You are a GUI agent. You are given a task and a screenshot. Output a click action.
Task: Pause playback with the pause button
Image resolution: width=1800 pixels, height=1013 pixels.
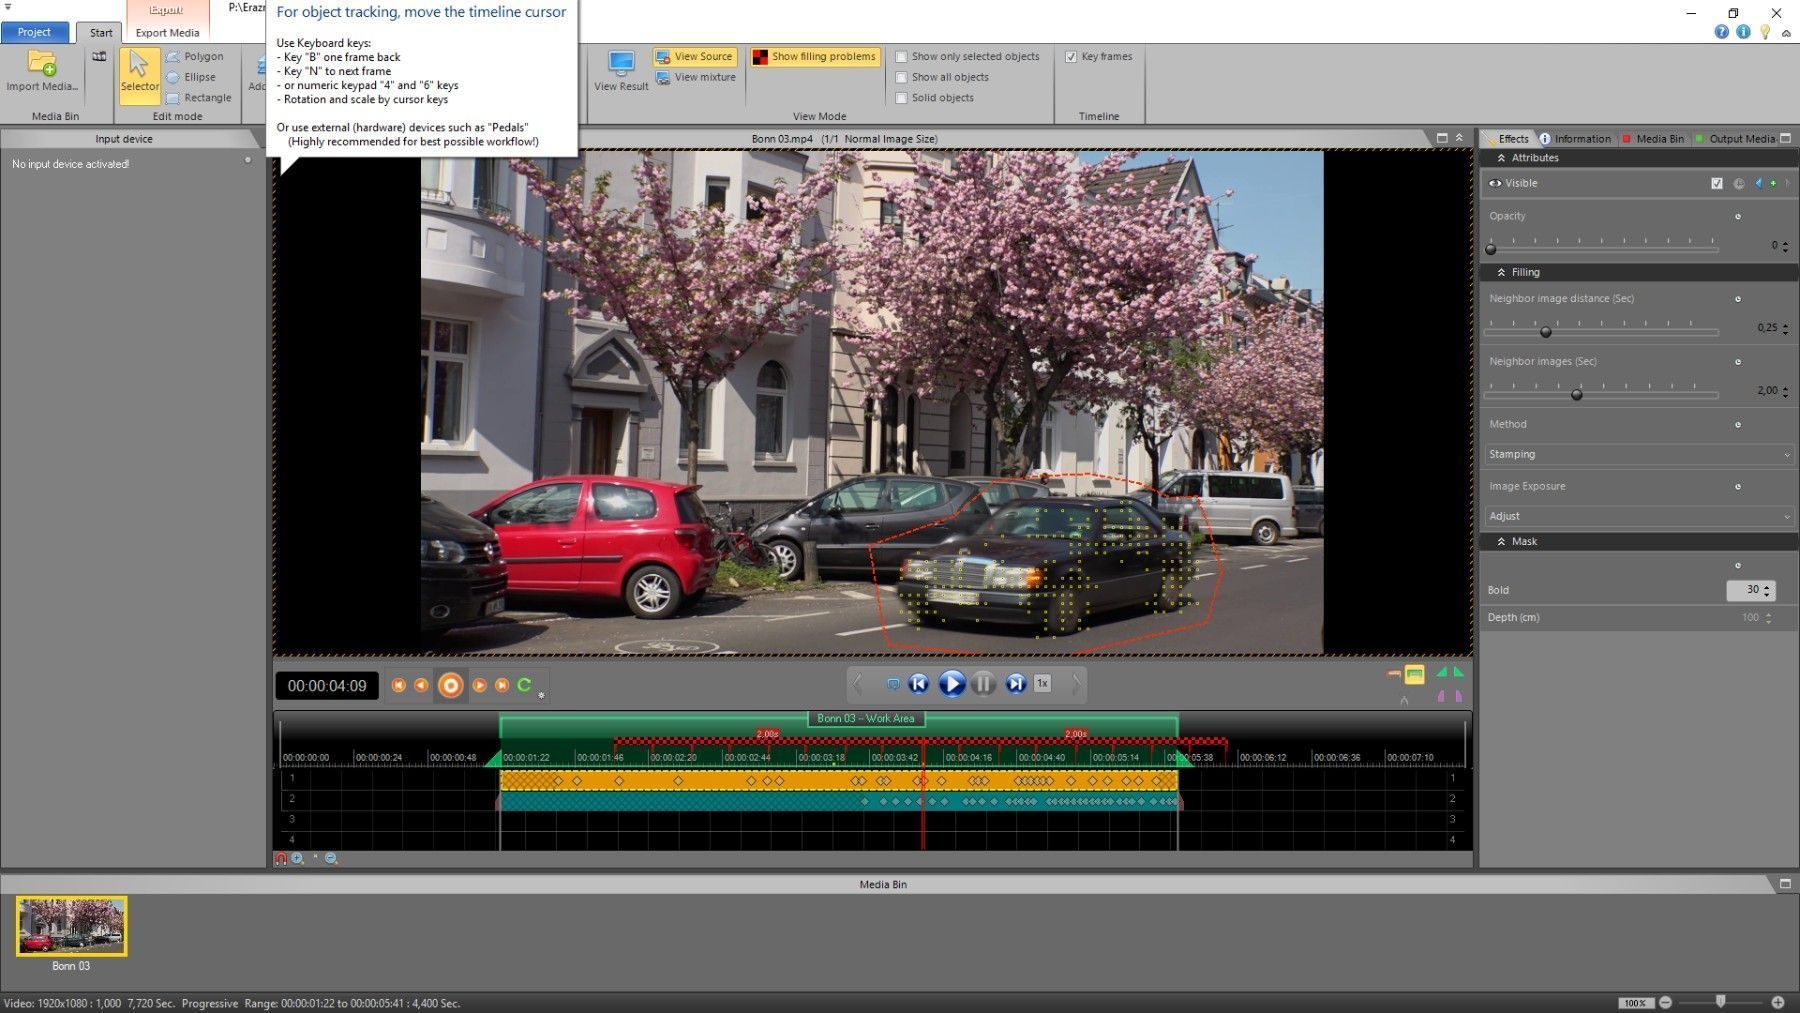coord(983,684)
